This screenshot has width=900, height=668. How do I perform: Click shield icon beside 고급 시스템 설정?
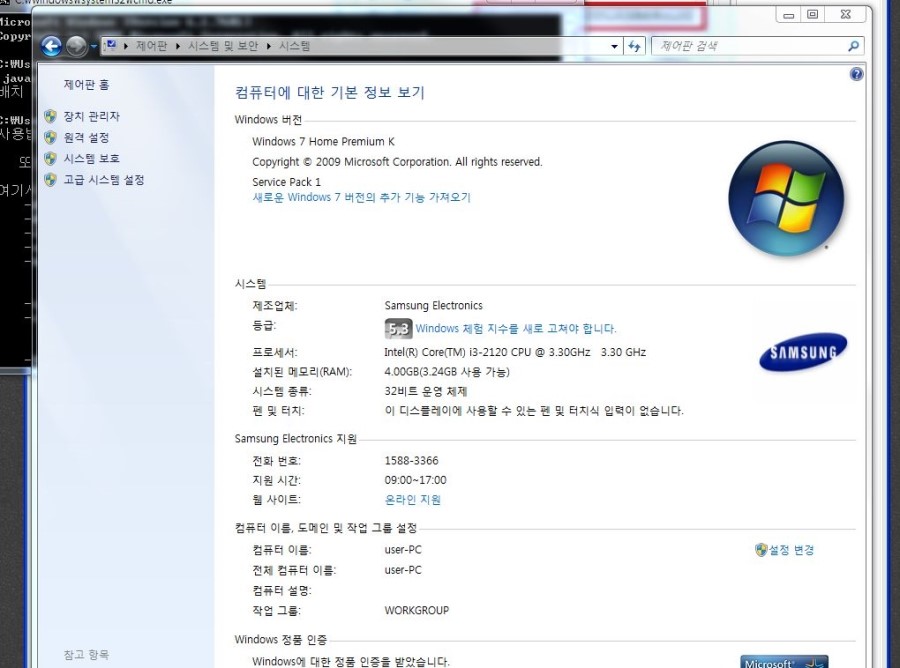[x=51, y=180]
